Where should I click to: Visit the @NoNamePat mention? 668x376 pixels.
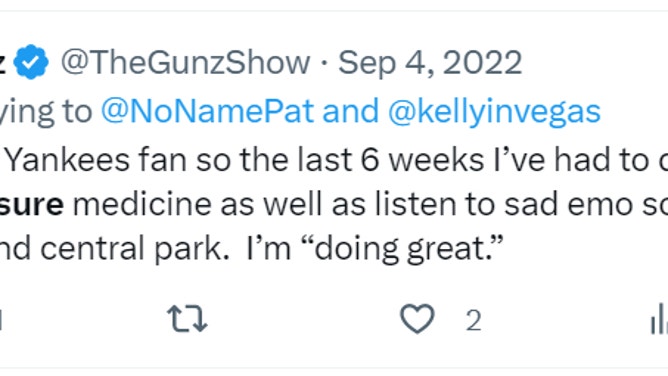coord(207,112)
